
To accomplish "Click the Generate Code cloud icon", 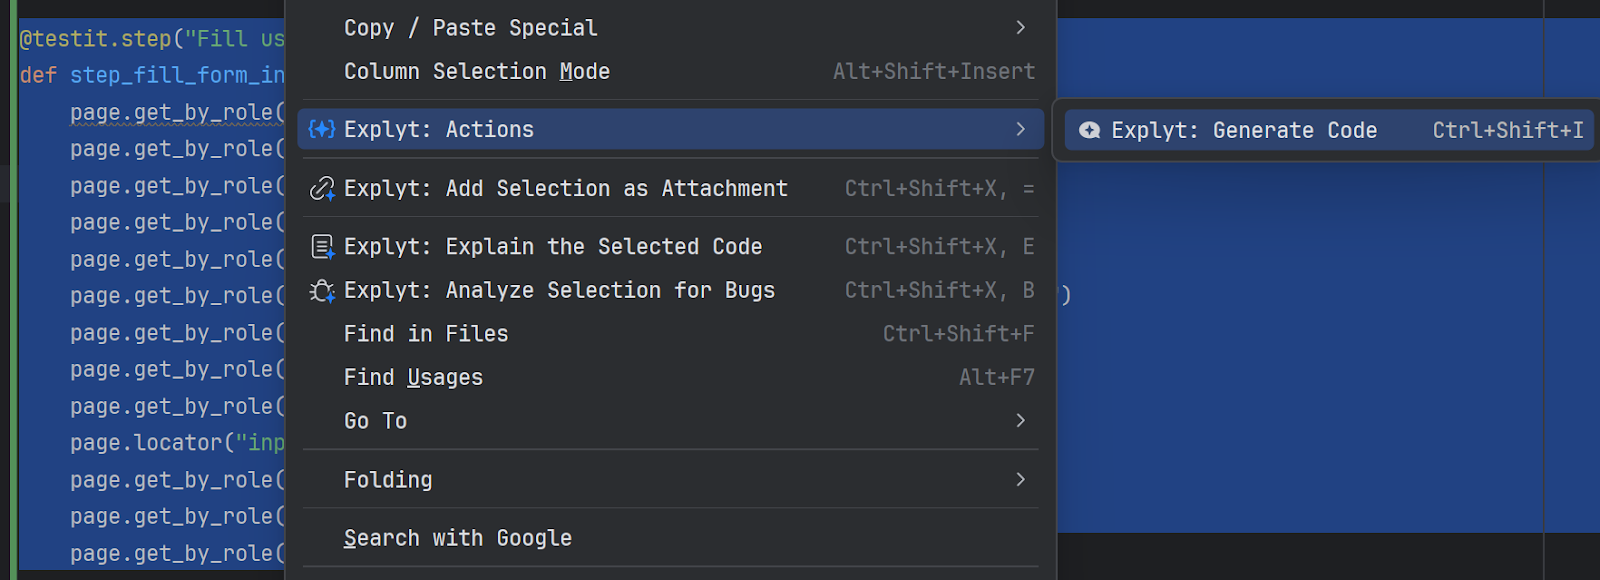I will pos(1089,130).
